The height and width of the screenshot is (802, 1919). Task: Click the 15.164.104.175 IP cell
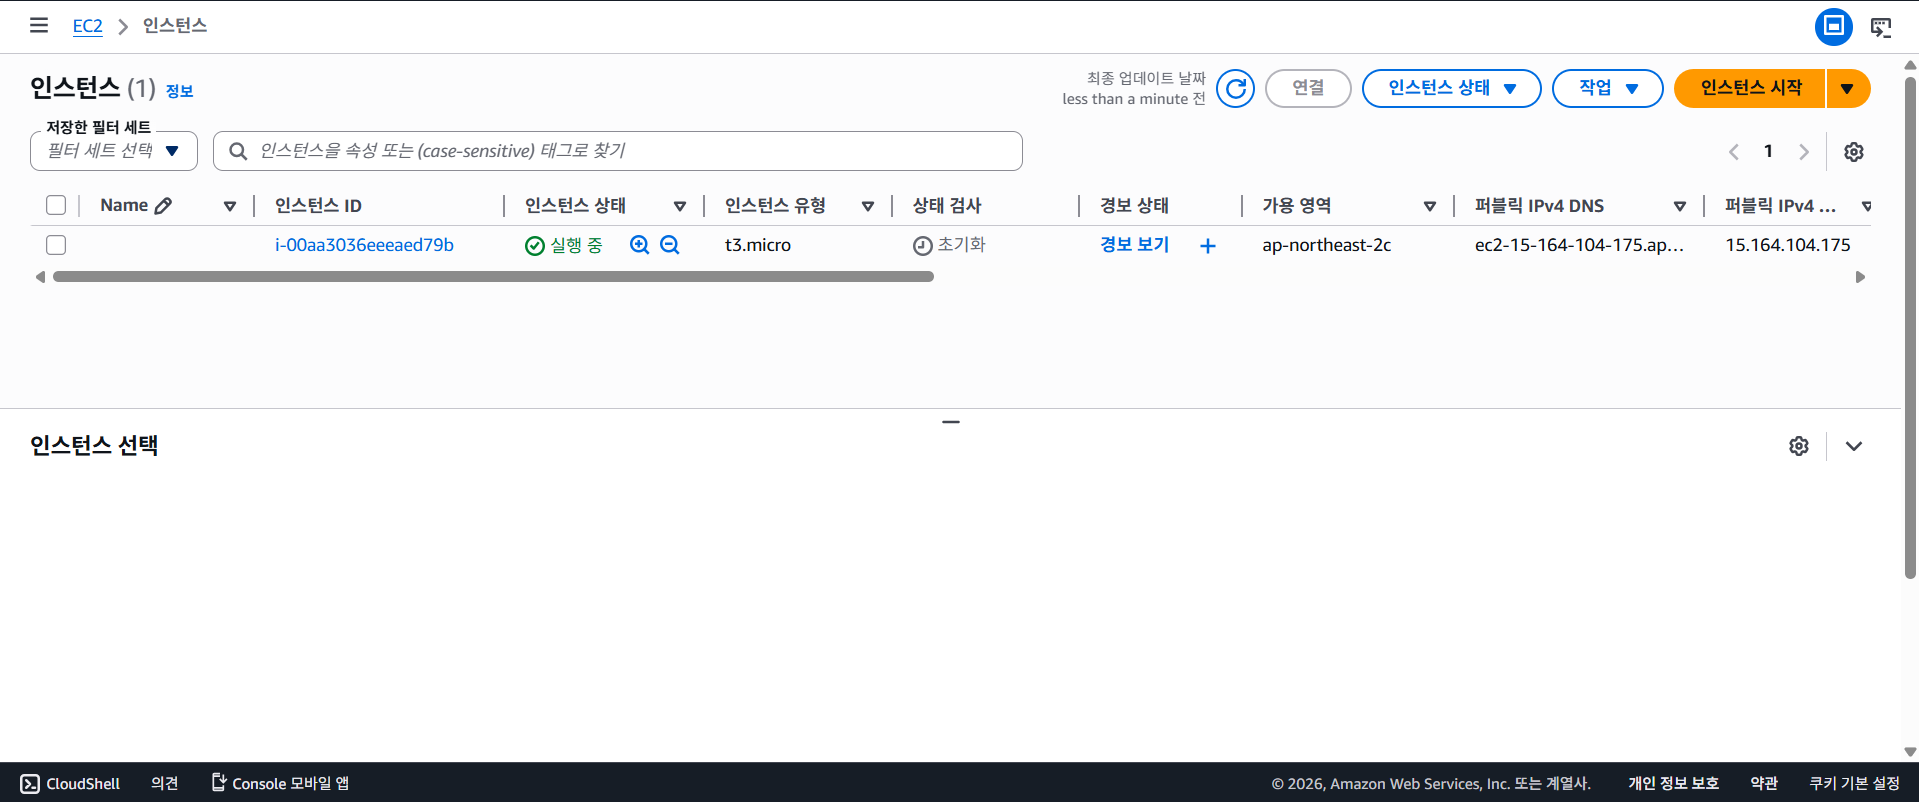(1788, 245)
